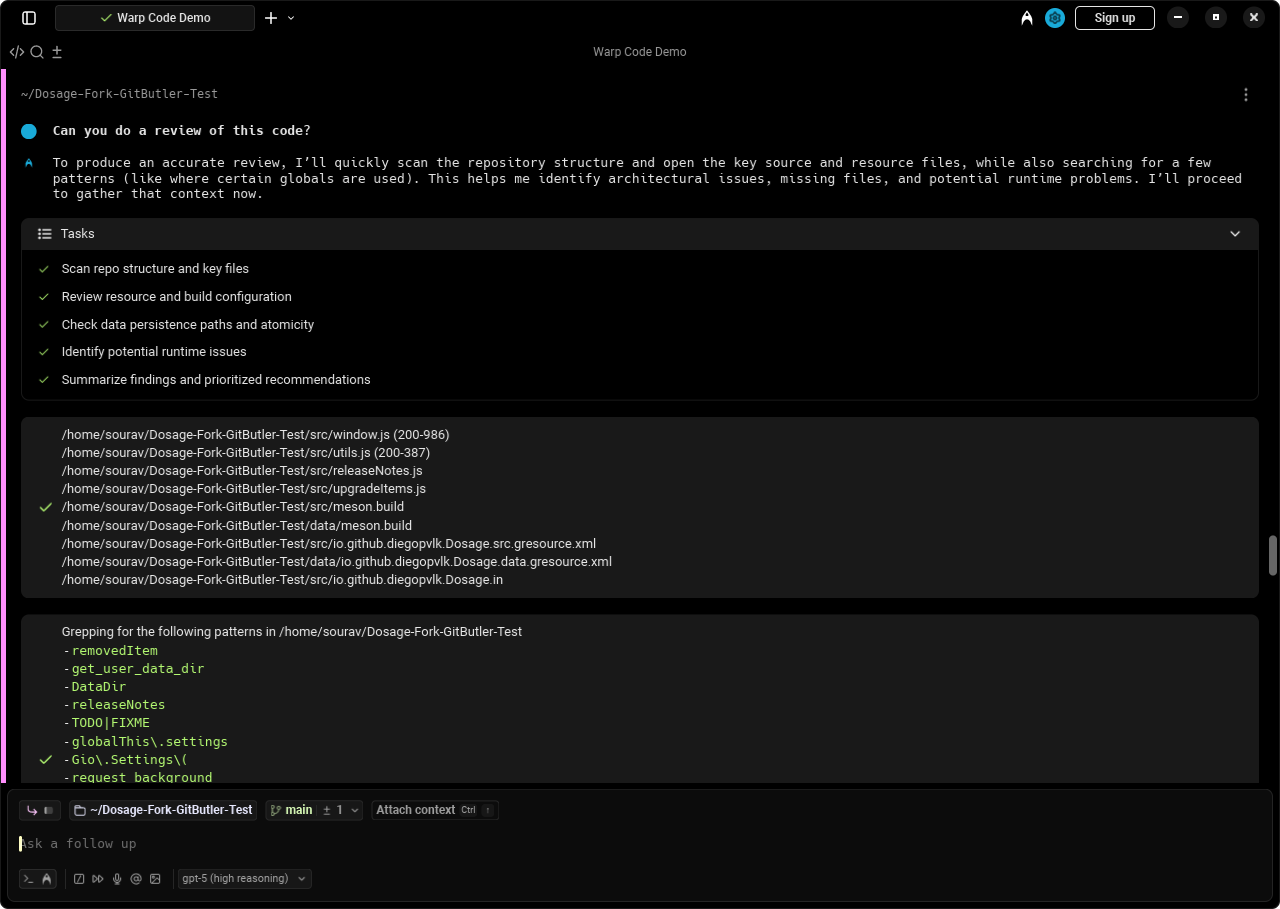Select grep pattern 'TODO|FIXME'
Image resolution: width=1280 pixels, height=909 pixels.
111,723
